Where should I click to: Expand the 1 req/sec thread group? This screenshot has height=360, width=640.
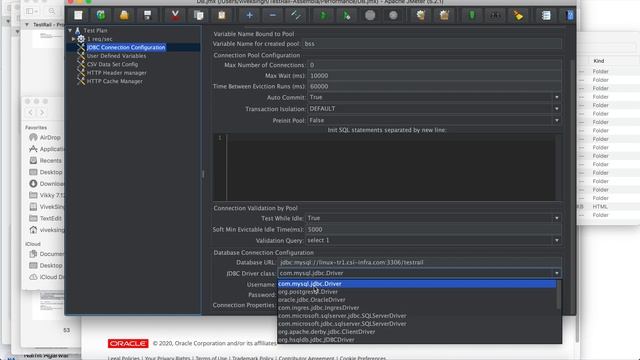pyautogui.click(x=73, y=39)
